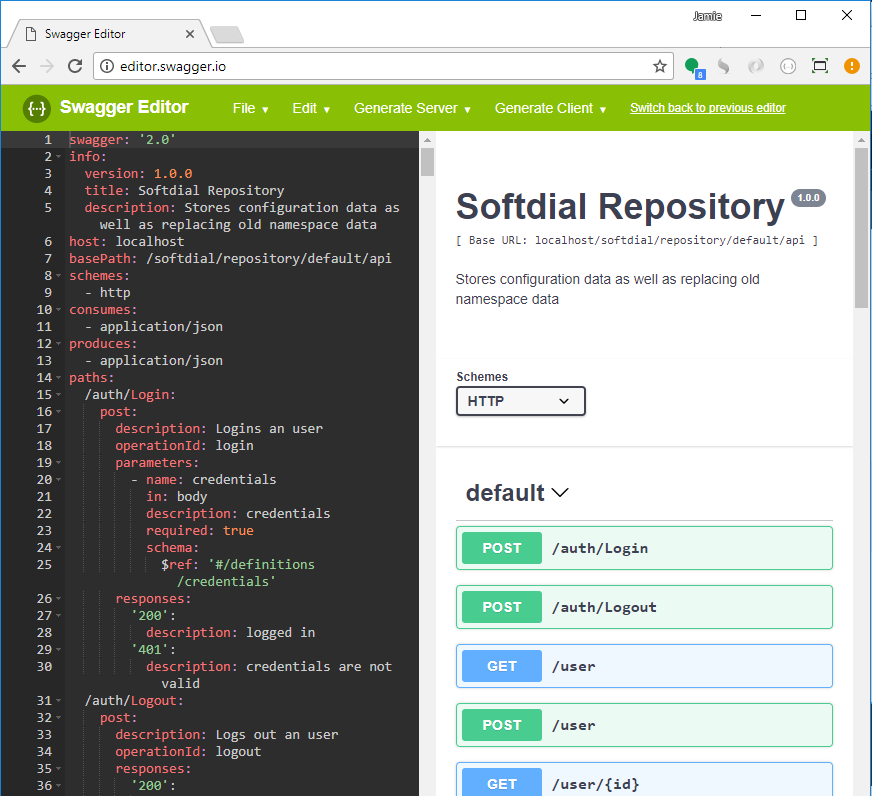This screenshot has height=796, width=872.
Task: Fold the schemes block at line 8
Action: point(58,276)
